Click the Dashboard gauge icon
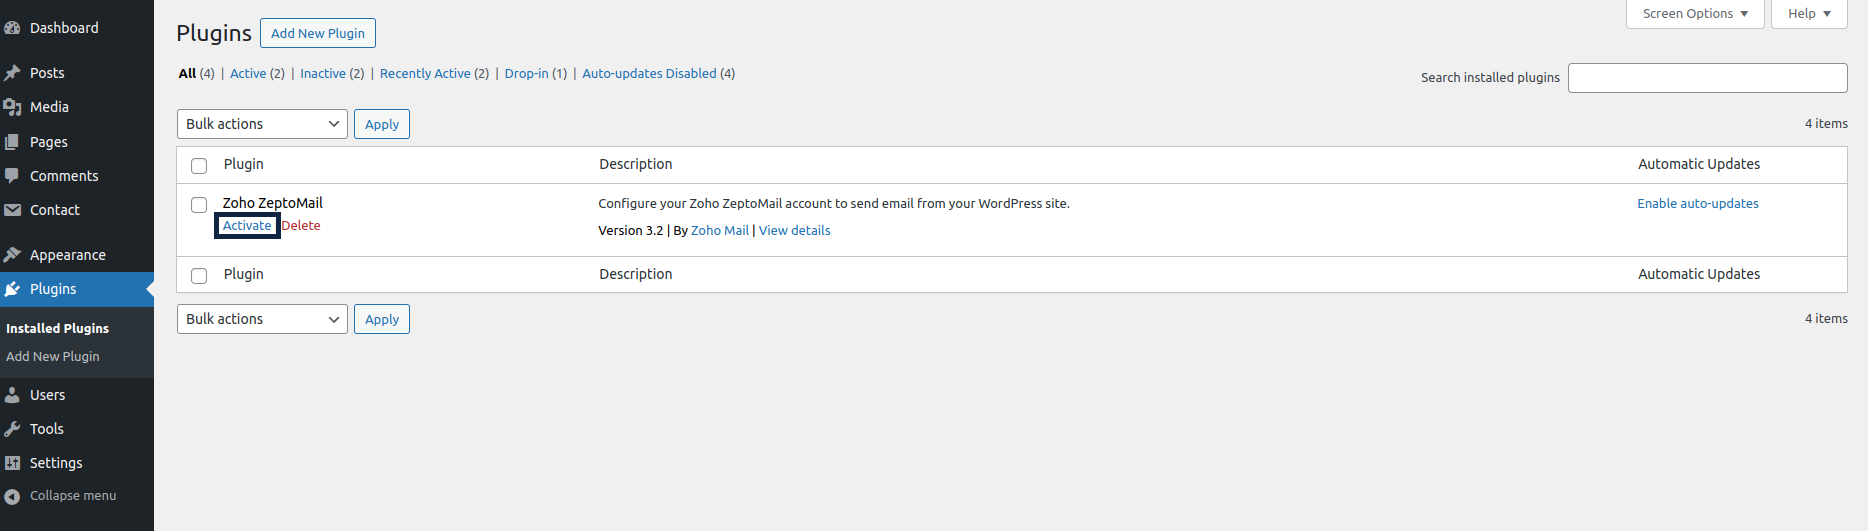This screenshot has width=1868, height=531. pyautogui.click(x=12, y=28)
